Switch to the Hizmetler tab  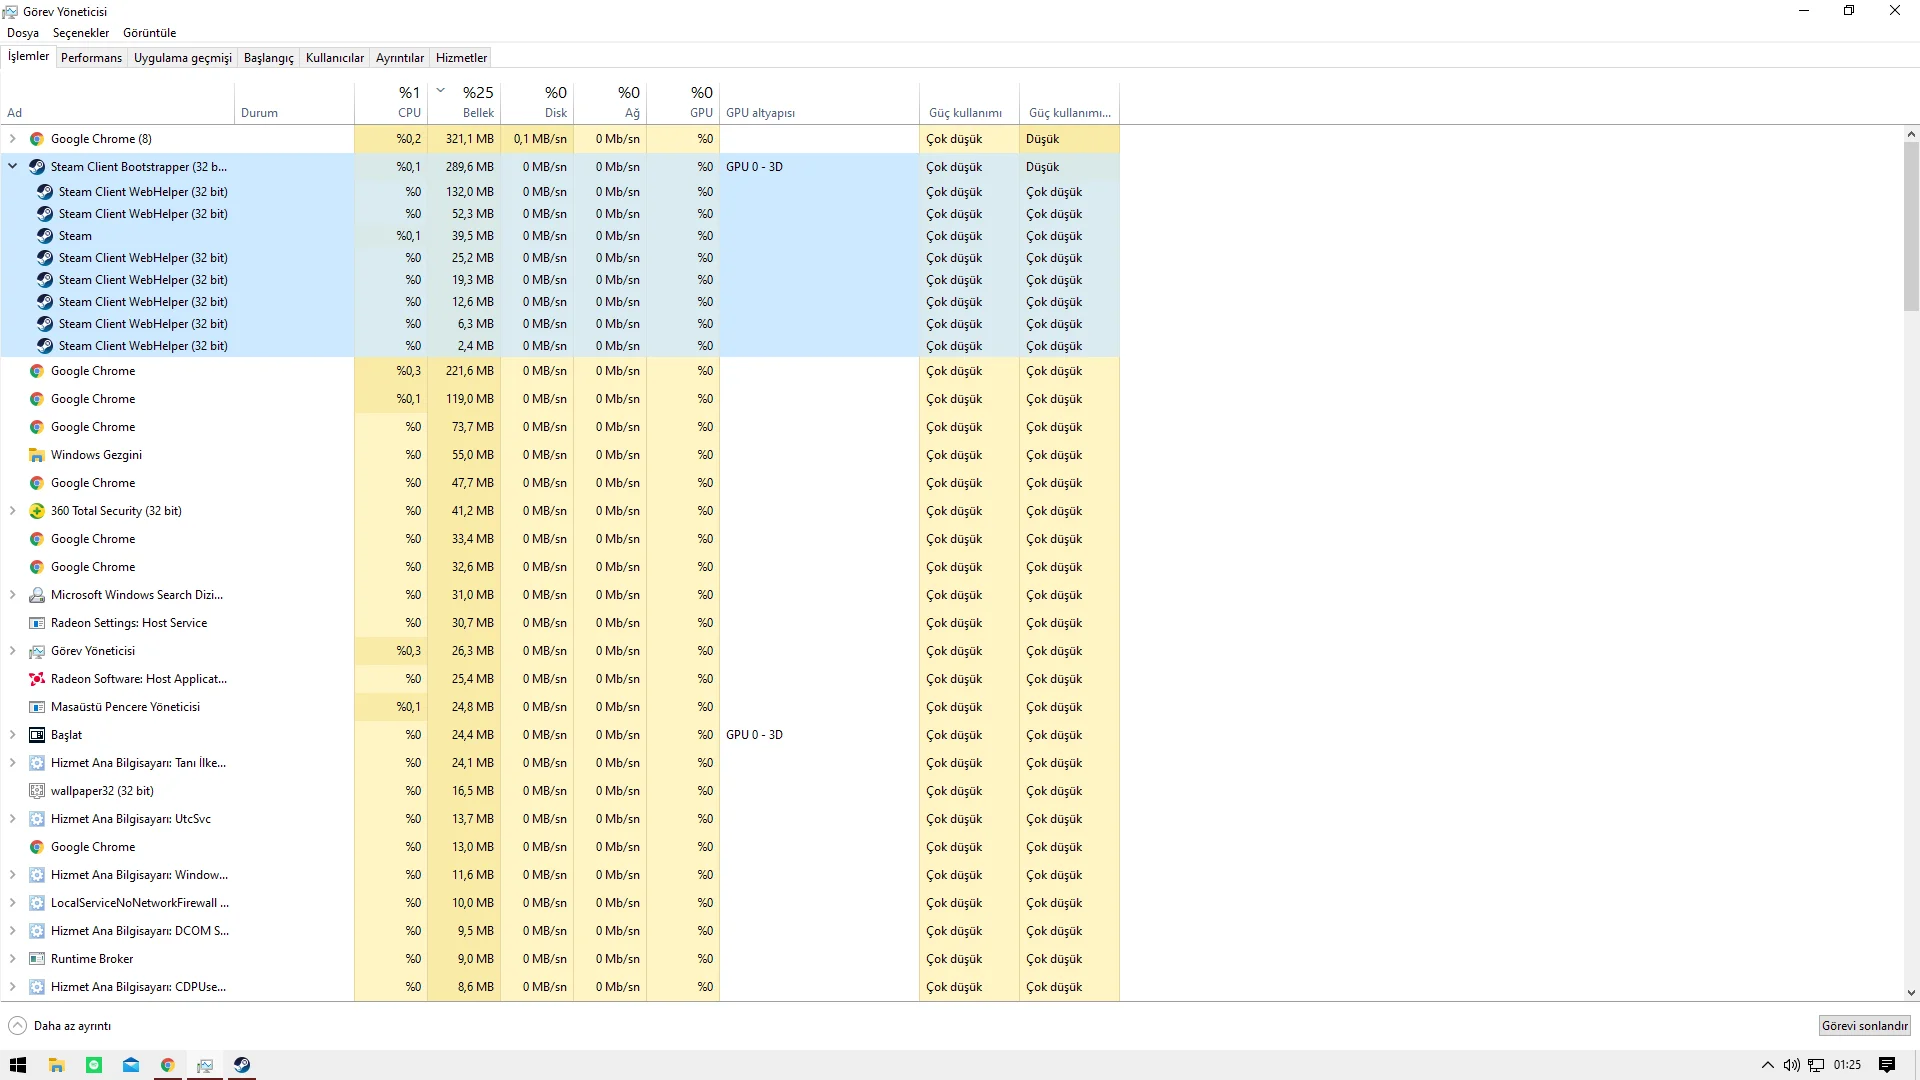click(461, 58)
